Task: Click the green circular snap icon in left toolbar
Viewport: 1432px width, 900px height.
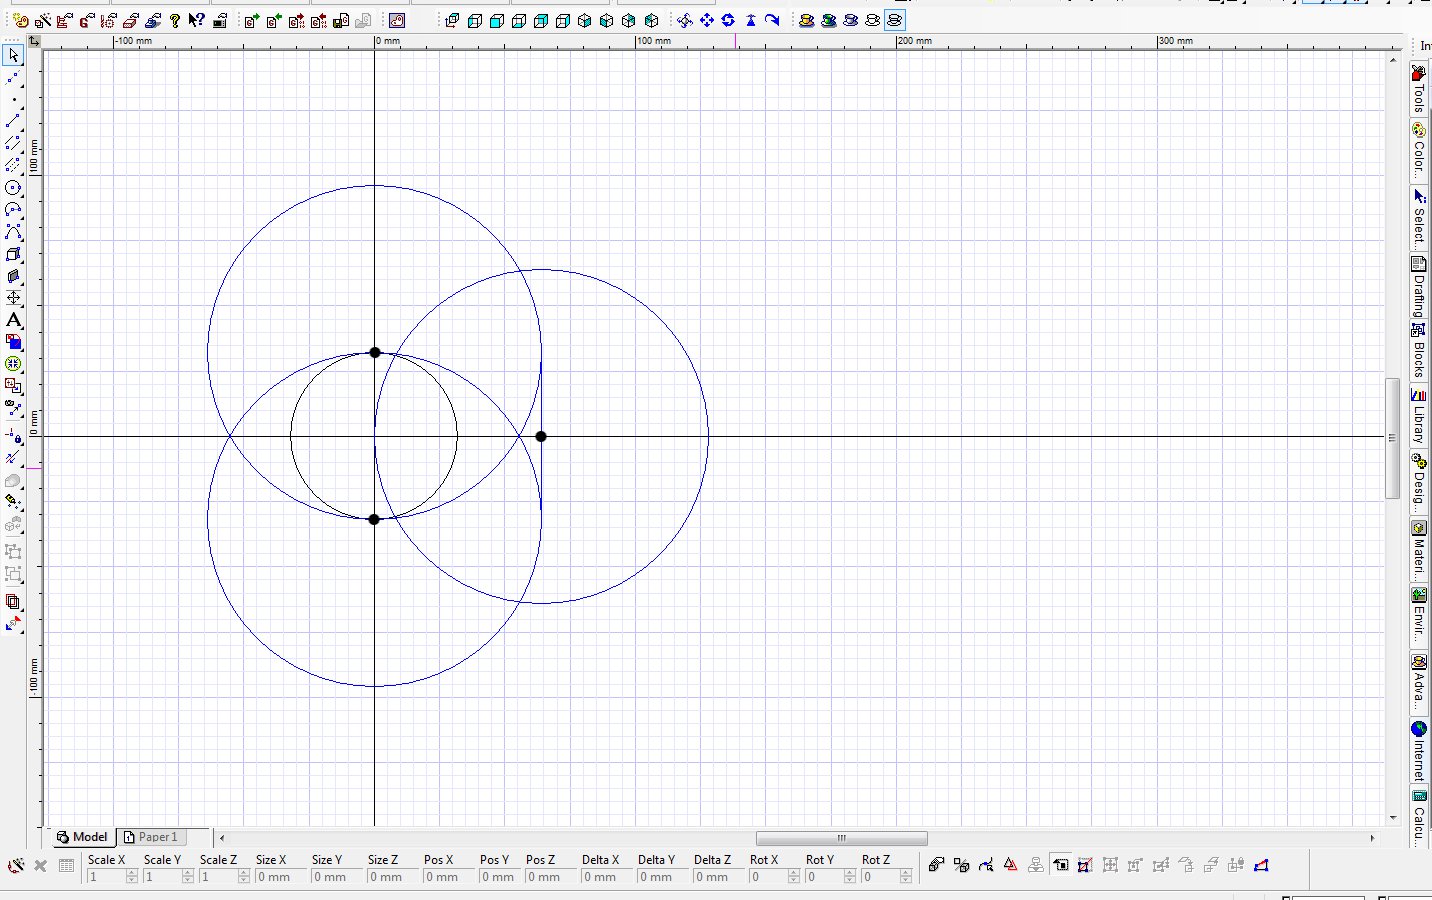Action: tap(13, 364)
